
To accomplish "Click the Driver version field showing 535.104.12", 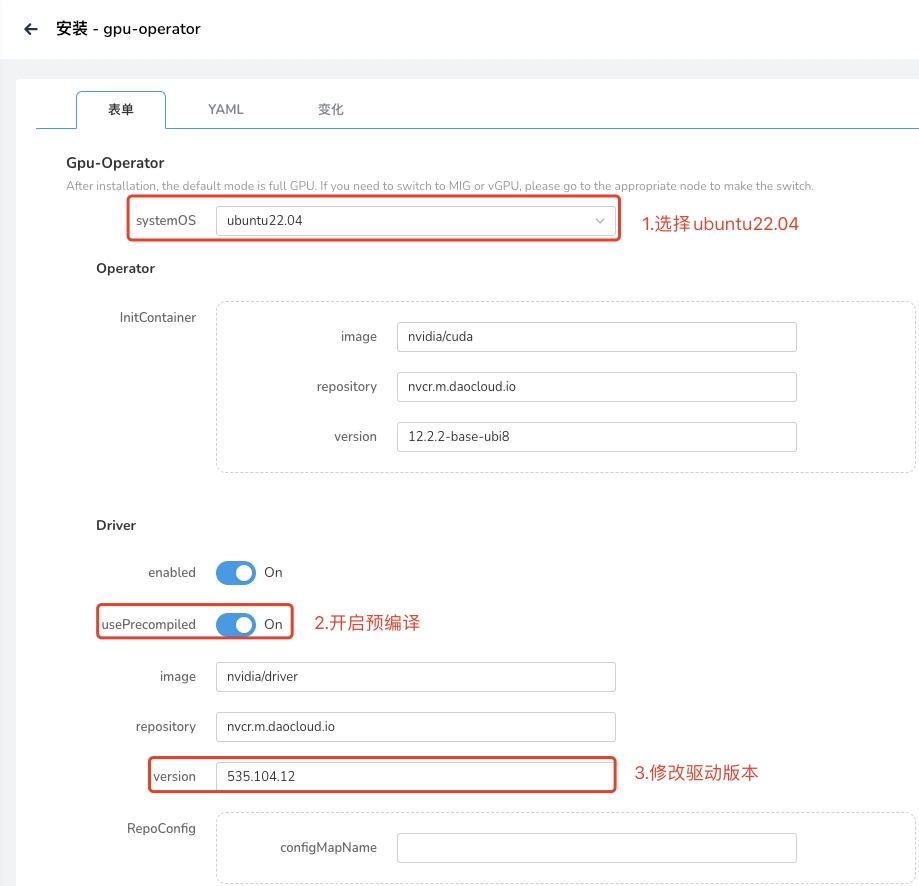I will click(x=415, y=777).
